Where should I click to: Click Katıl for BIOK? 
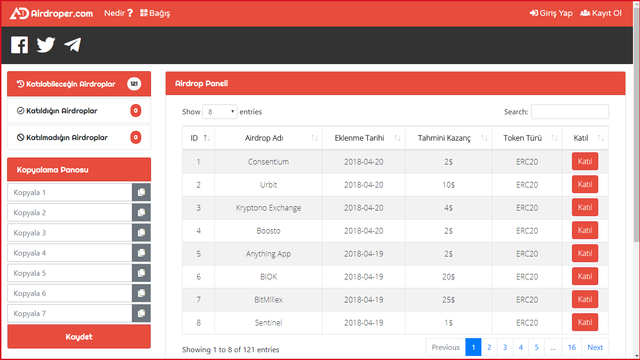585,276
